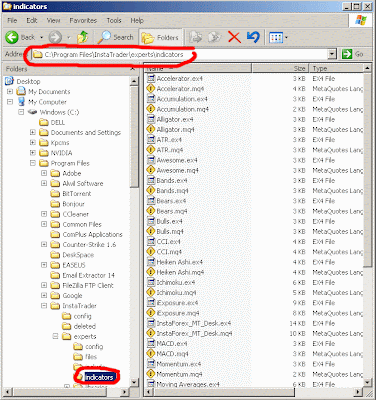Open the Edit menu
The image size is (376, 400).
[32, 21]
